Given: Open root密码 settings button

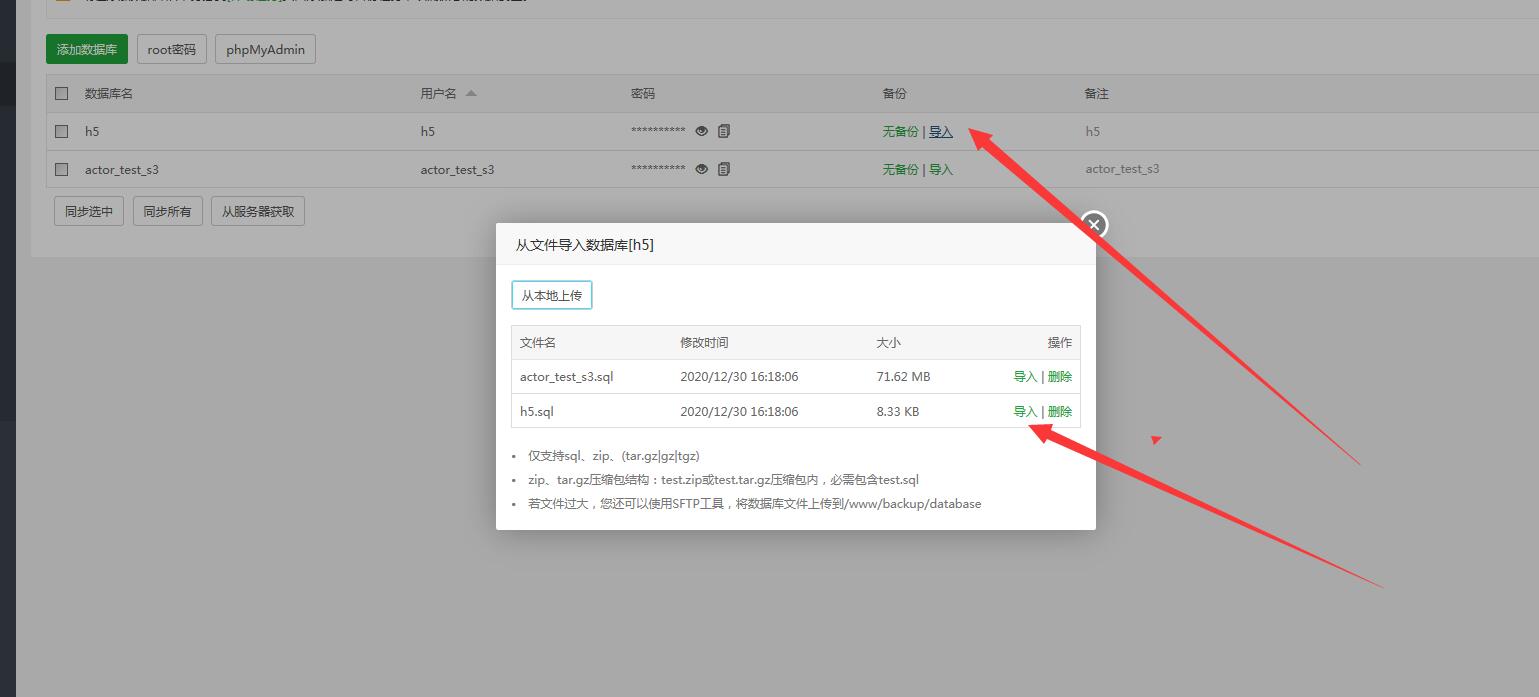Looking at the screenshot, I should click(172, 49).
